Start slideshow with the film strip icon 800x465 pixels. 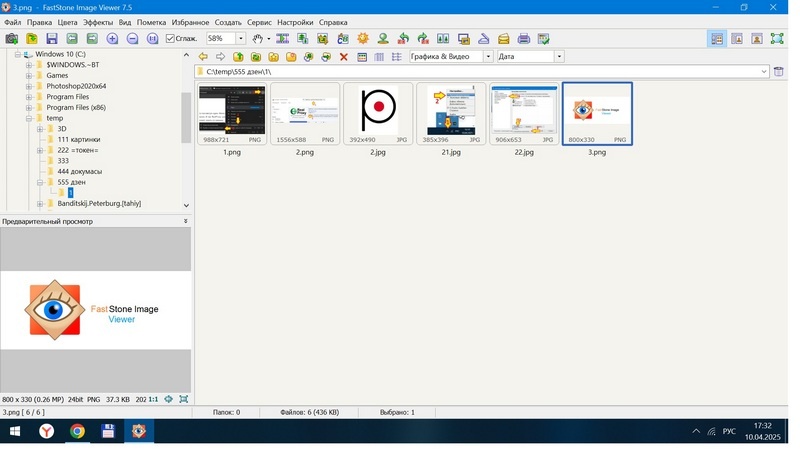click(282, 39)
